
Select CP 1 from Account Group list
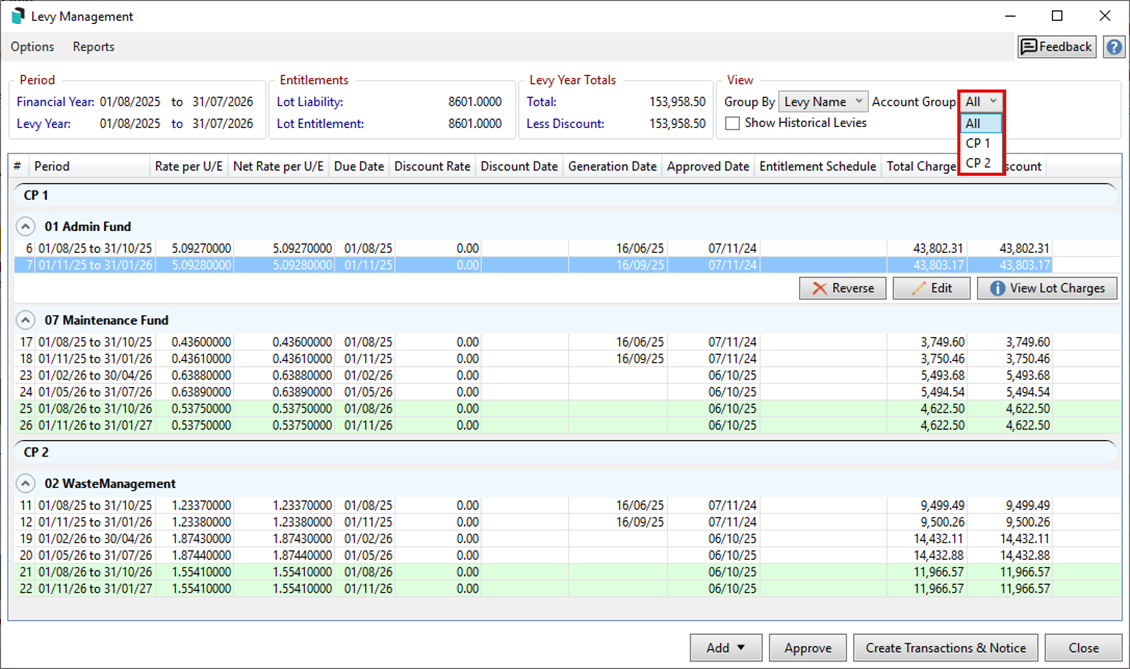[x=979, y=143]
